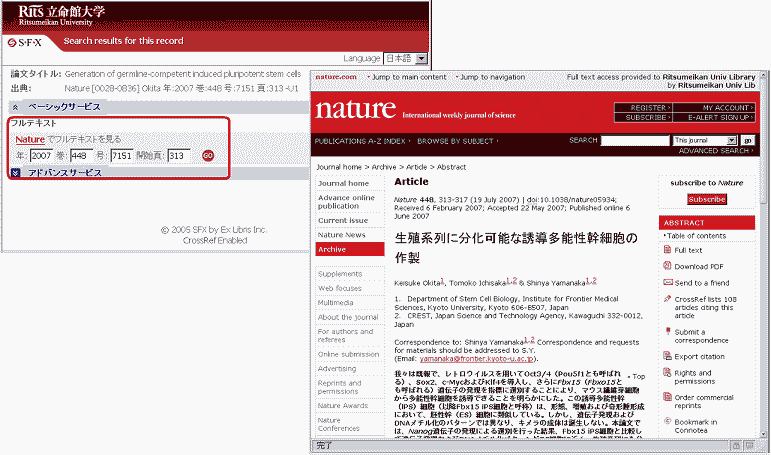Click Journal home breadcrumb link
Viewport: 771px width, 455px height.
pos(339,167)
